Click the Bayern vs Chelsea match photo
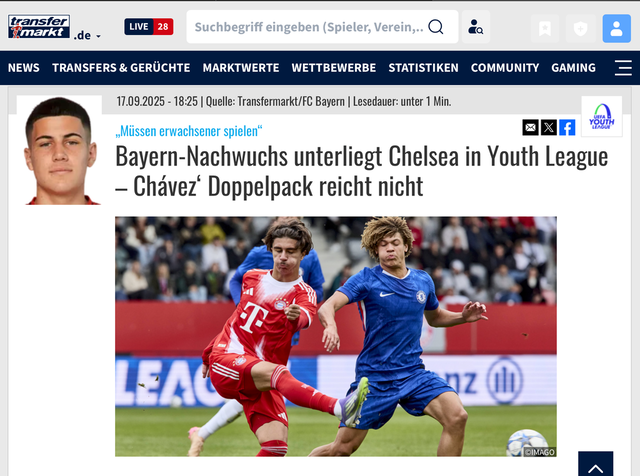Viewport: 640px width, 476px height. point(336,336)
